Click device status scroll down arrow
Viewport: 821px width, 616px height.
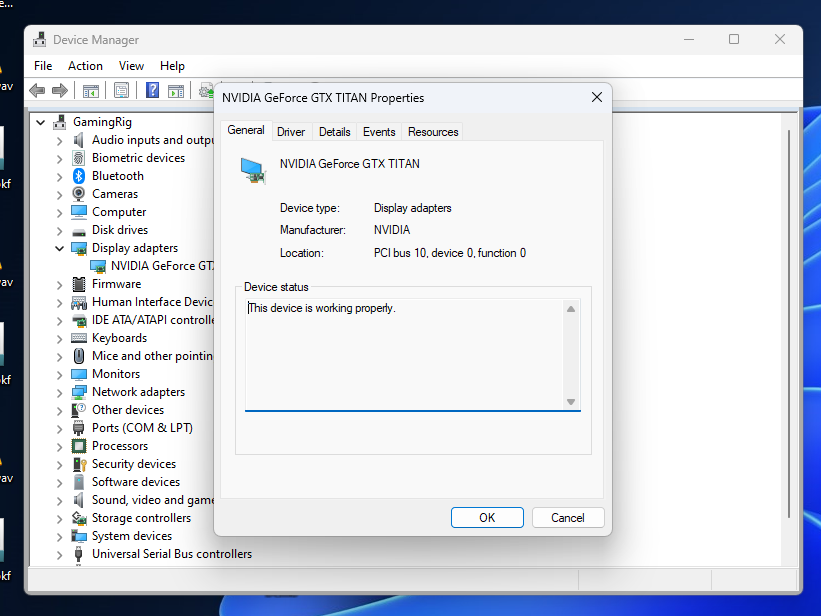[x=571, y=402]
